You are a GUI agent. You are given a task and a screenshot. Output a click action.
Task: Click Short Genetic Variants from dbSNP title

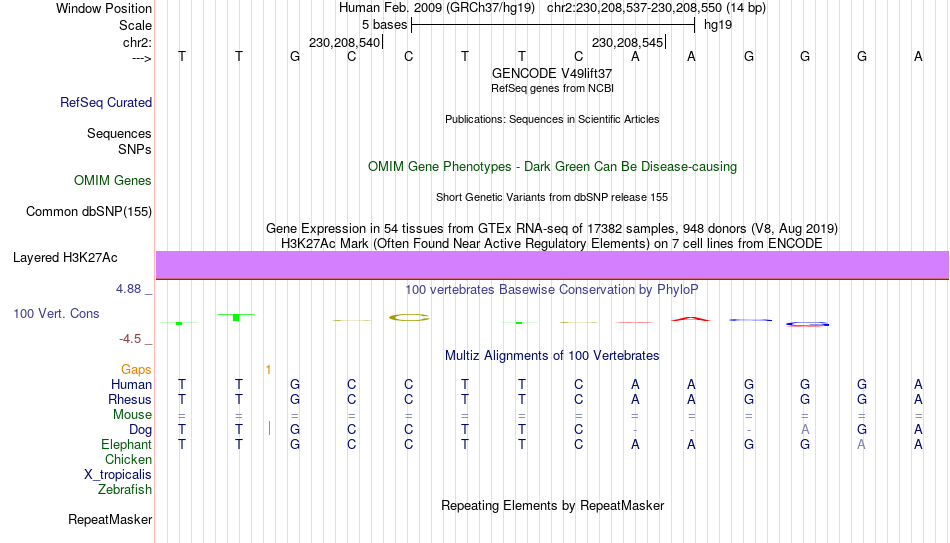tap(552, 198)
